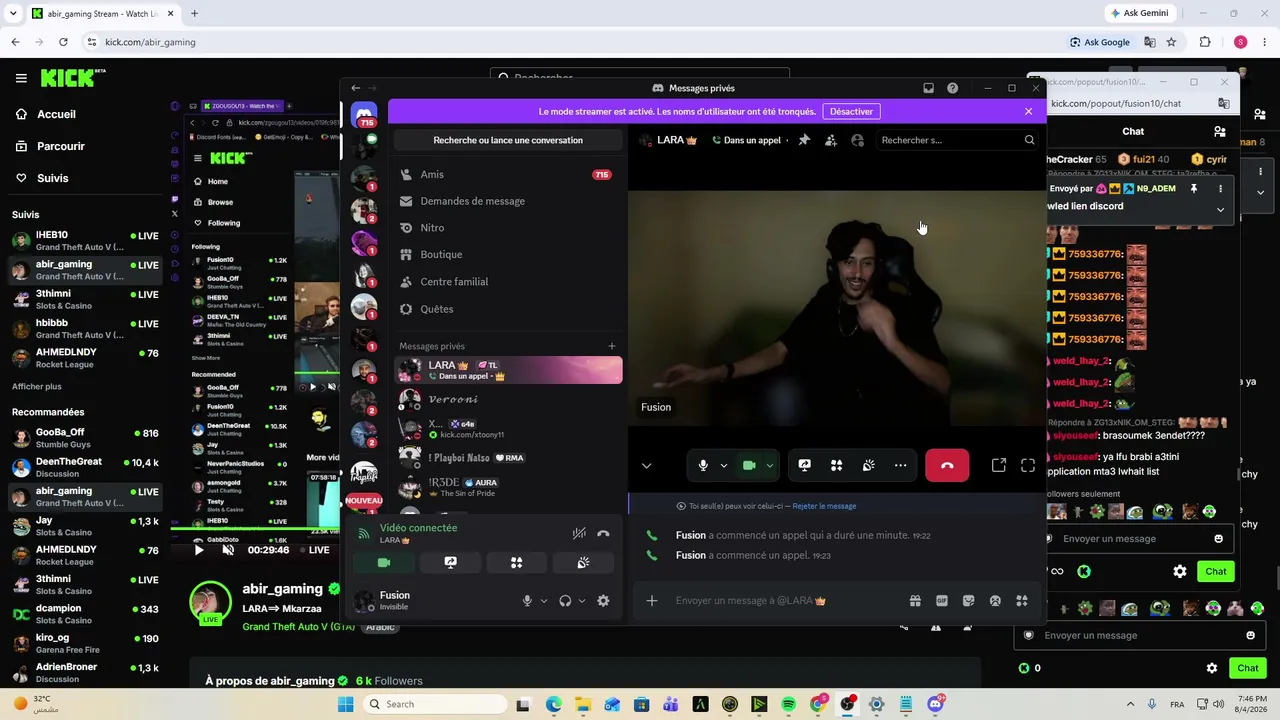Open microphone options arrow in call controls
Image resolution: width=1280 pixels, height=720 pixels.
pyautogui.click(x=723, y=466)
